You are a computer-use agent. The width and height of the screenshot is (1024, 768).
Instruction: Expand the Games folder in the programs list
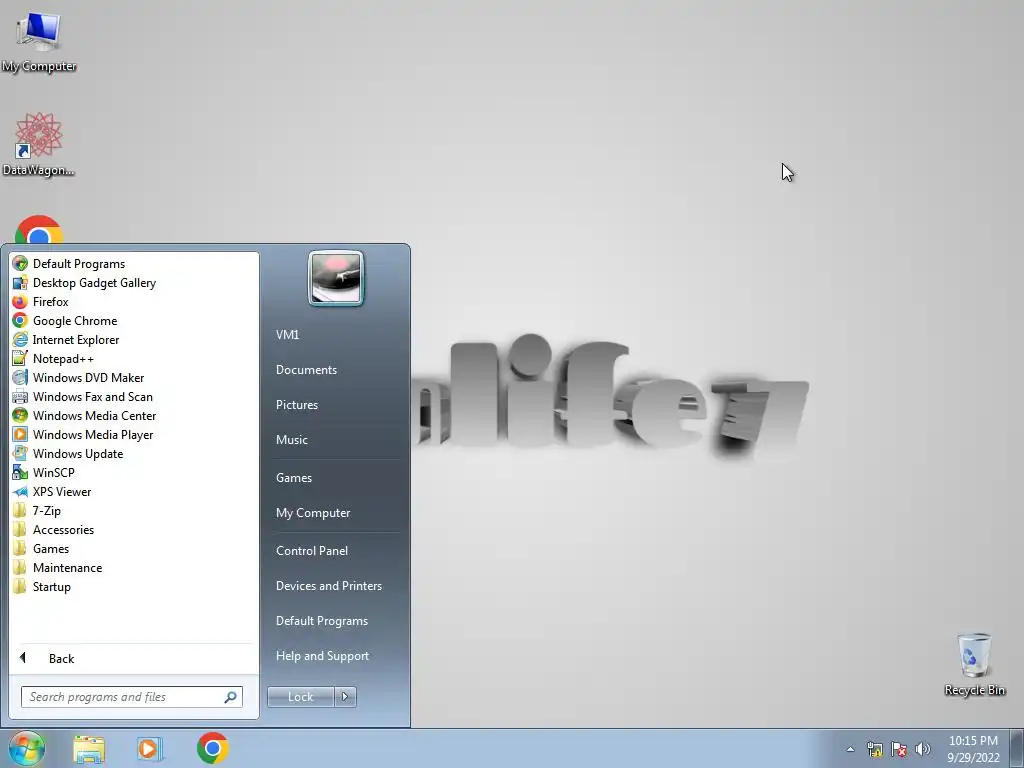click(40, 549)
